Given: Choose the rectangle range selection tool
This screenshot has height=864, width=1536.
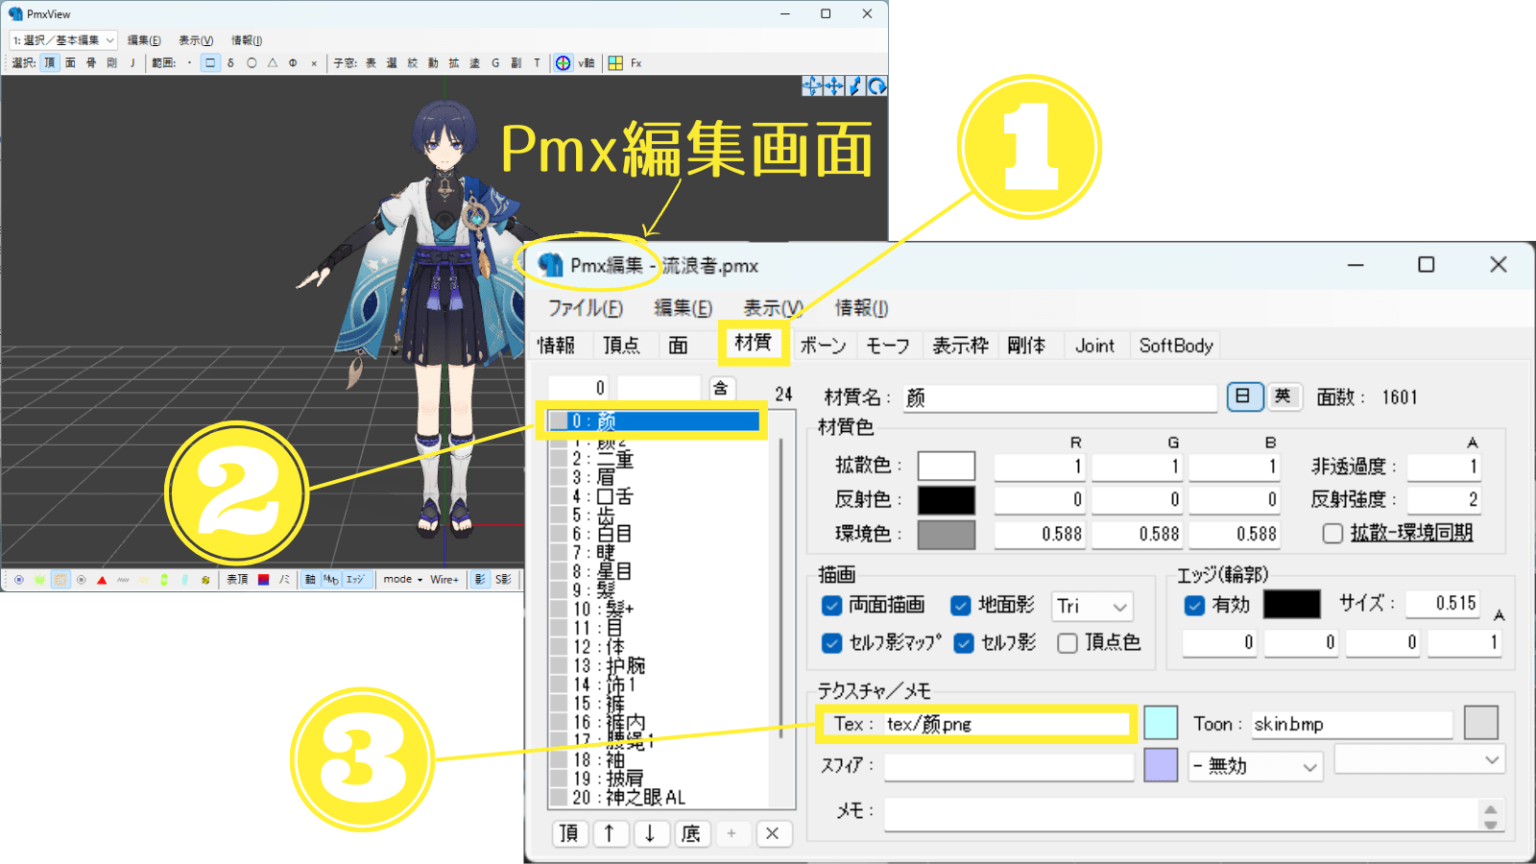Looking at the screenshot, I should [211, 62].
